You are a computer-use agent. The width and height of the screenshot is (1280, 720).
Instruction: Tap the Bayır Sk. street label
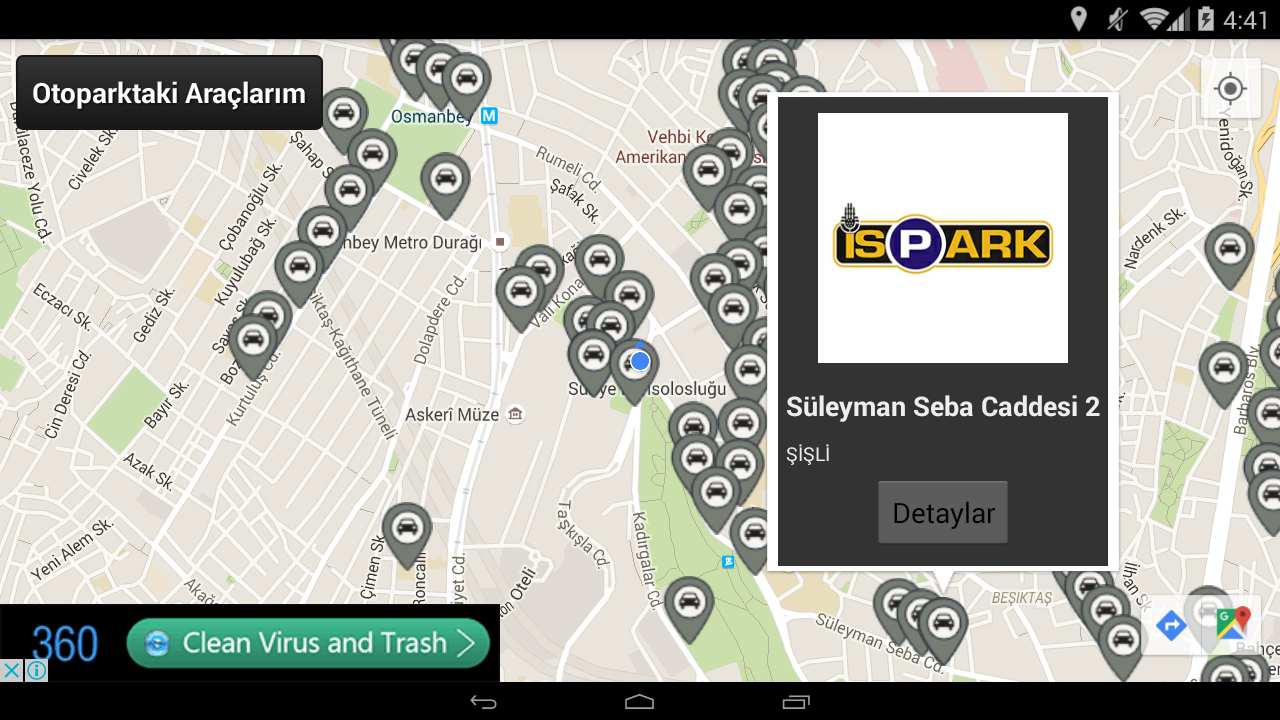click(x=166, y=405)
